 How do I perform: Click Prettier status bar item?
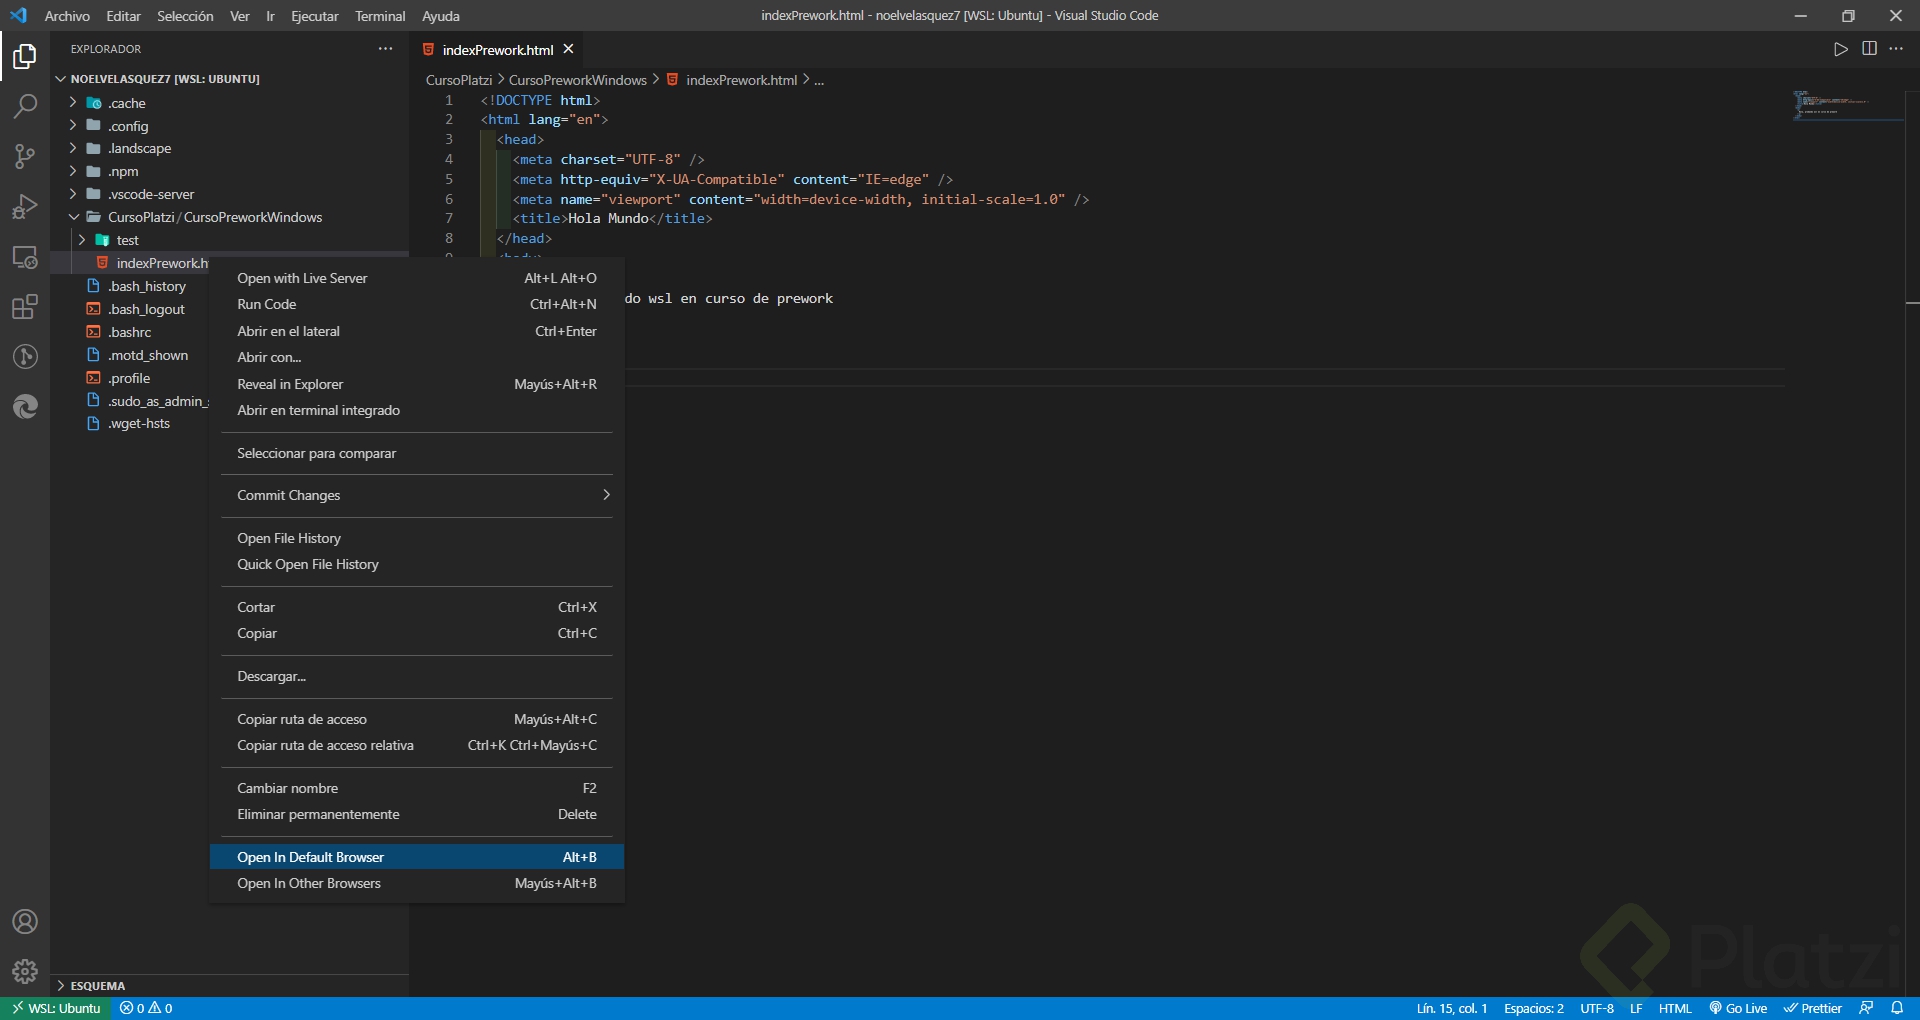(x=1813, y=1008)
